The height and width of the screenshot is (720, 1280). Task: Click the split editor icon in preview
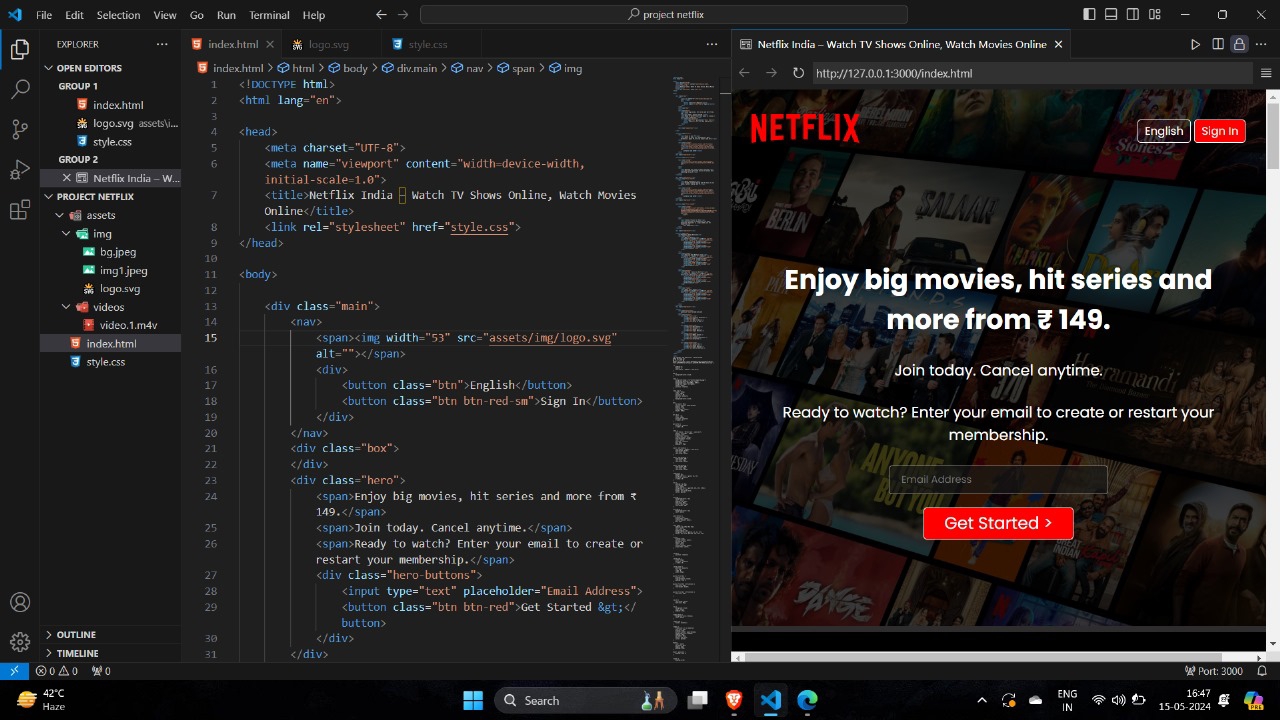pyautogui.click(x=1217, y=44)
